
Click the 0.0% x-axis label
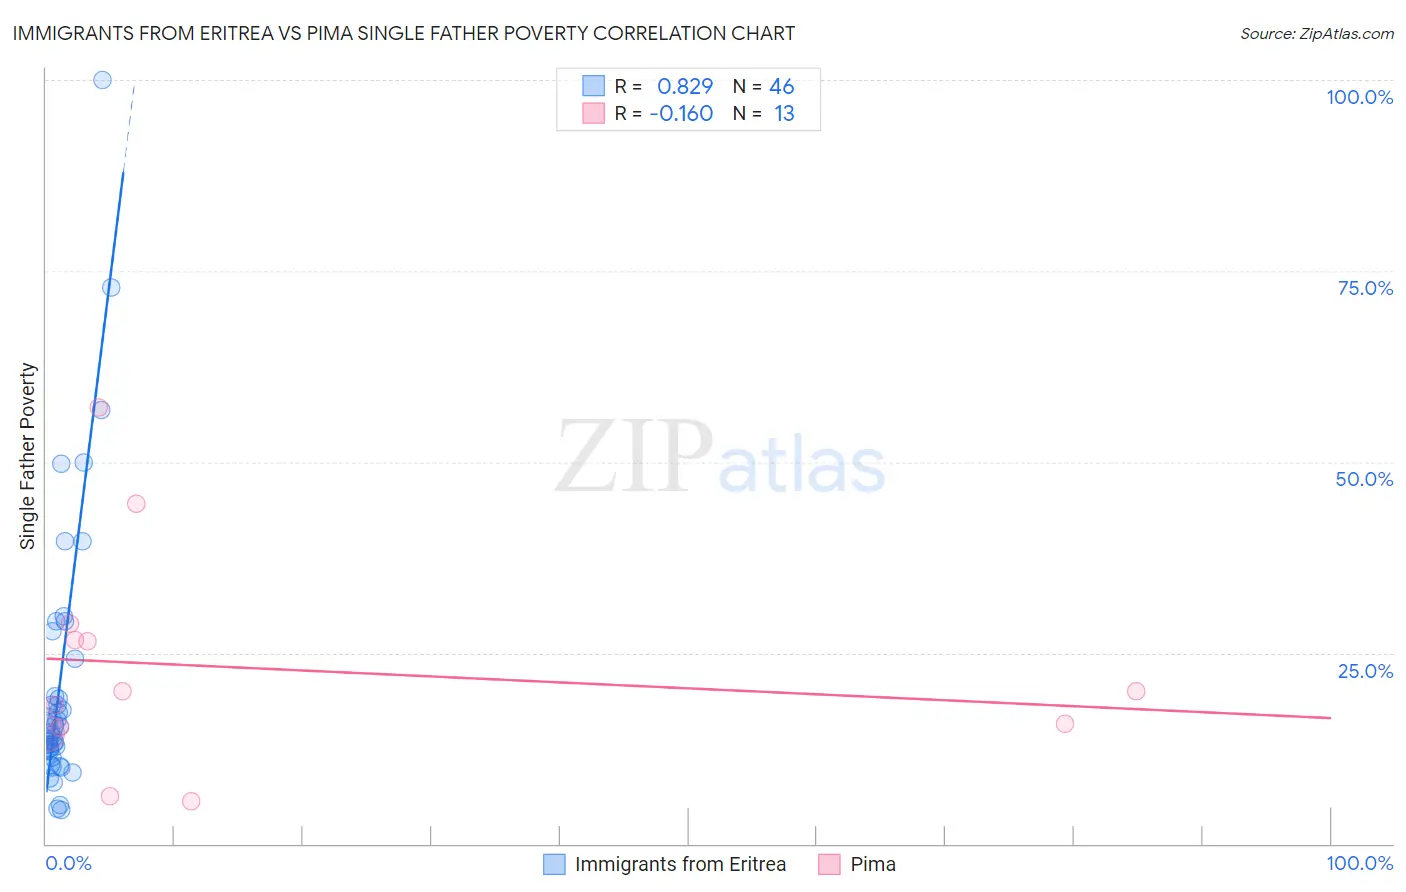68,863
